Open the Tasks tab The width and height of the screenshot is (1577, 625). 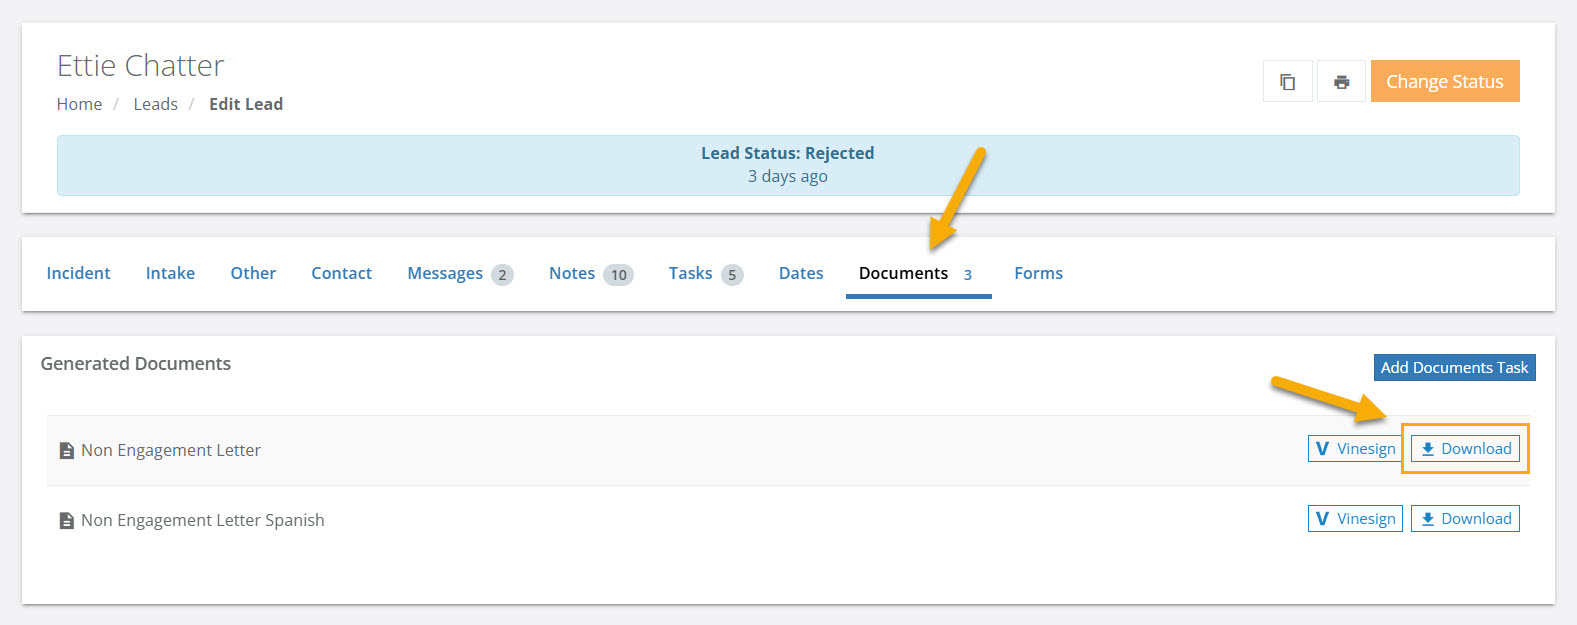706,274
